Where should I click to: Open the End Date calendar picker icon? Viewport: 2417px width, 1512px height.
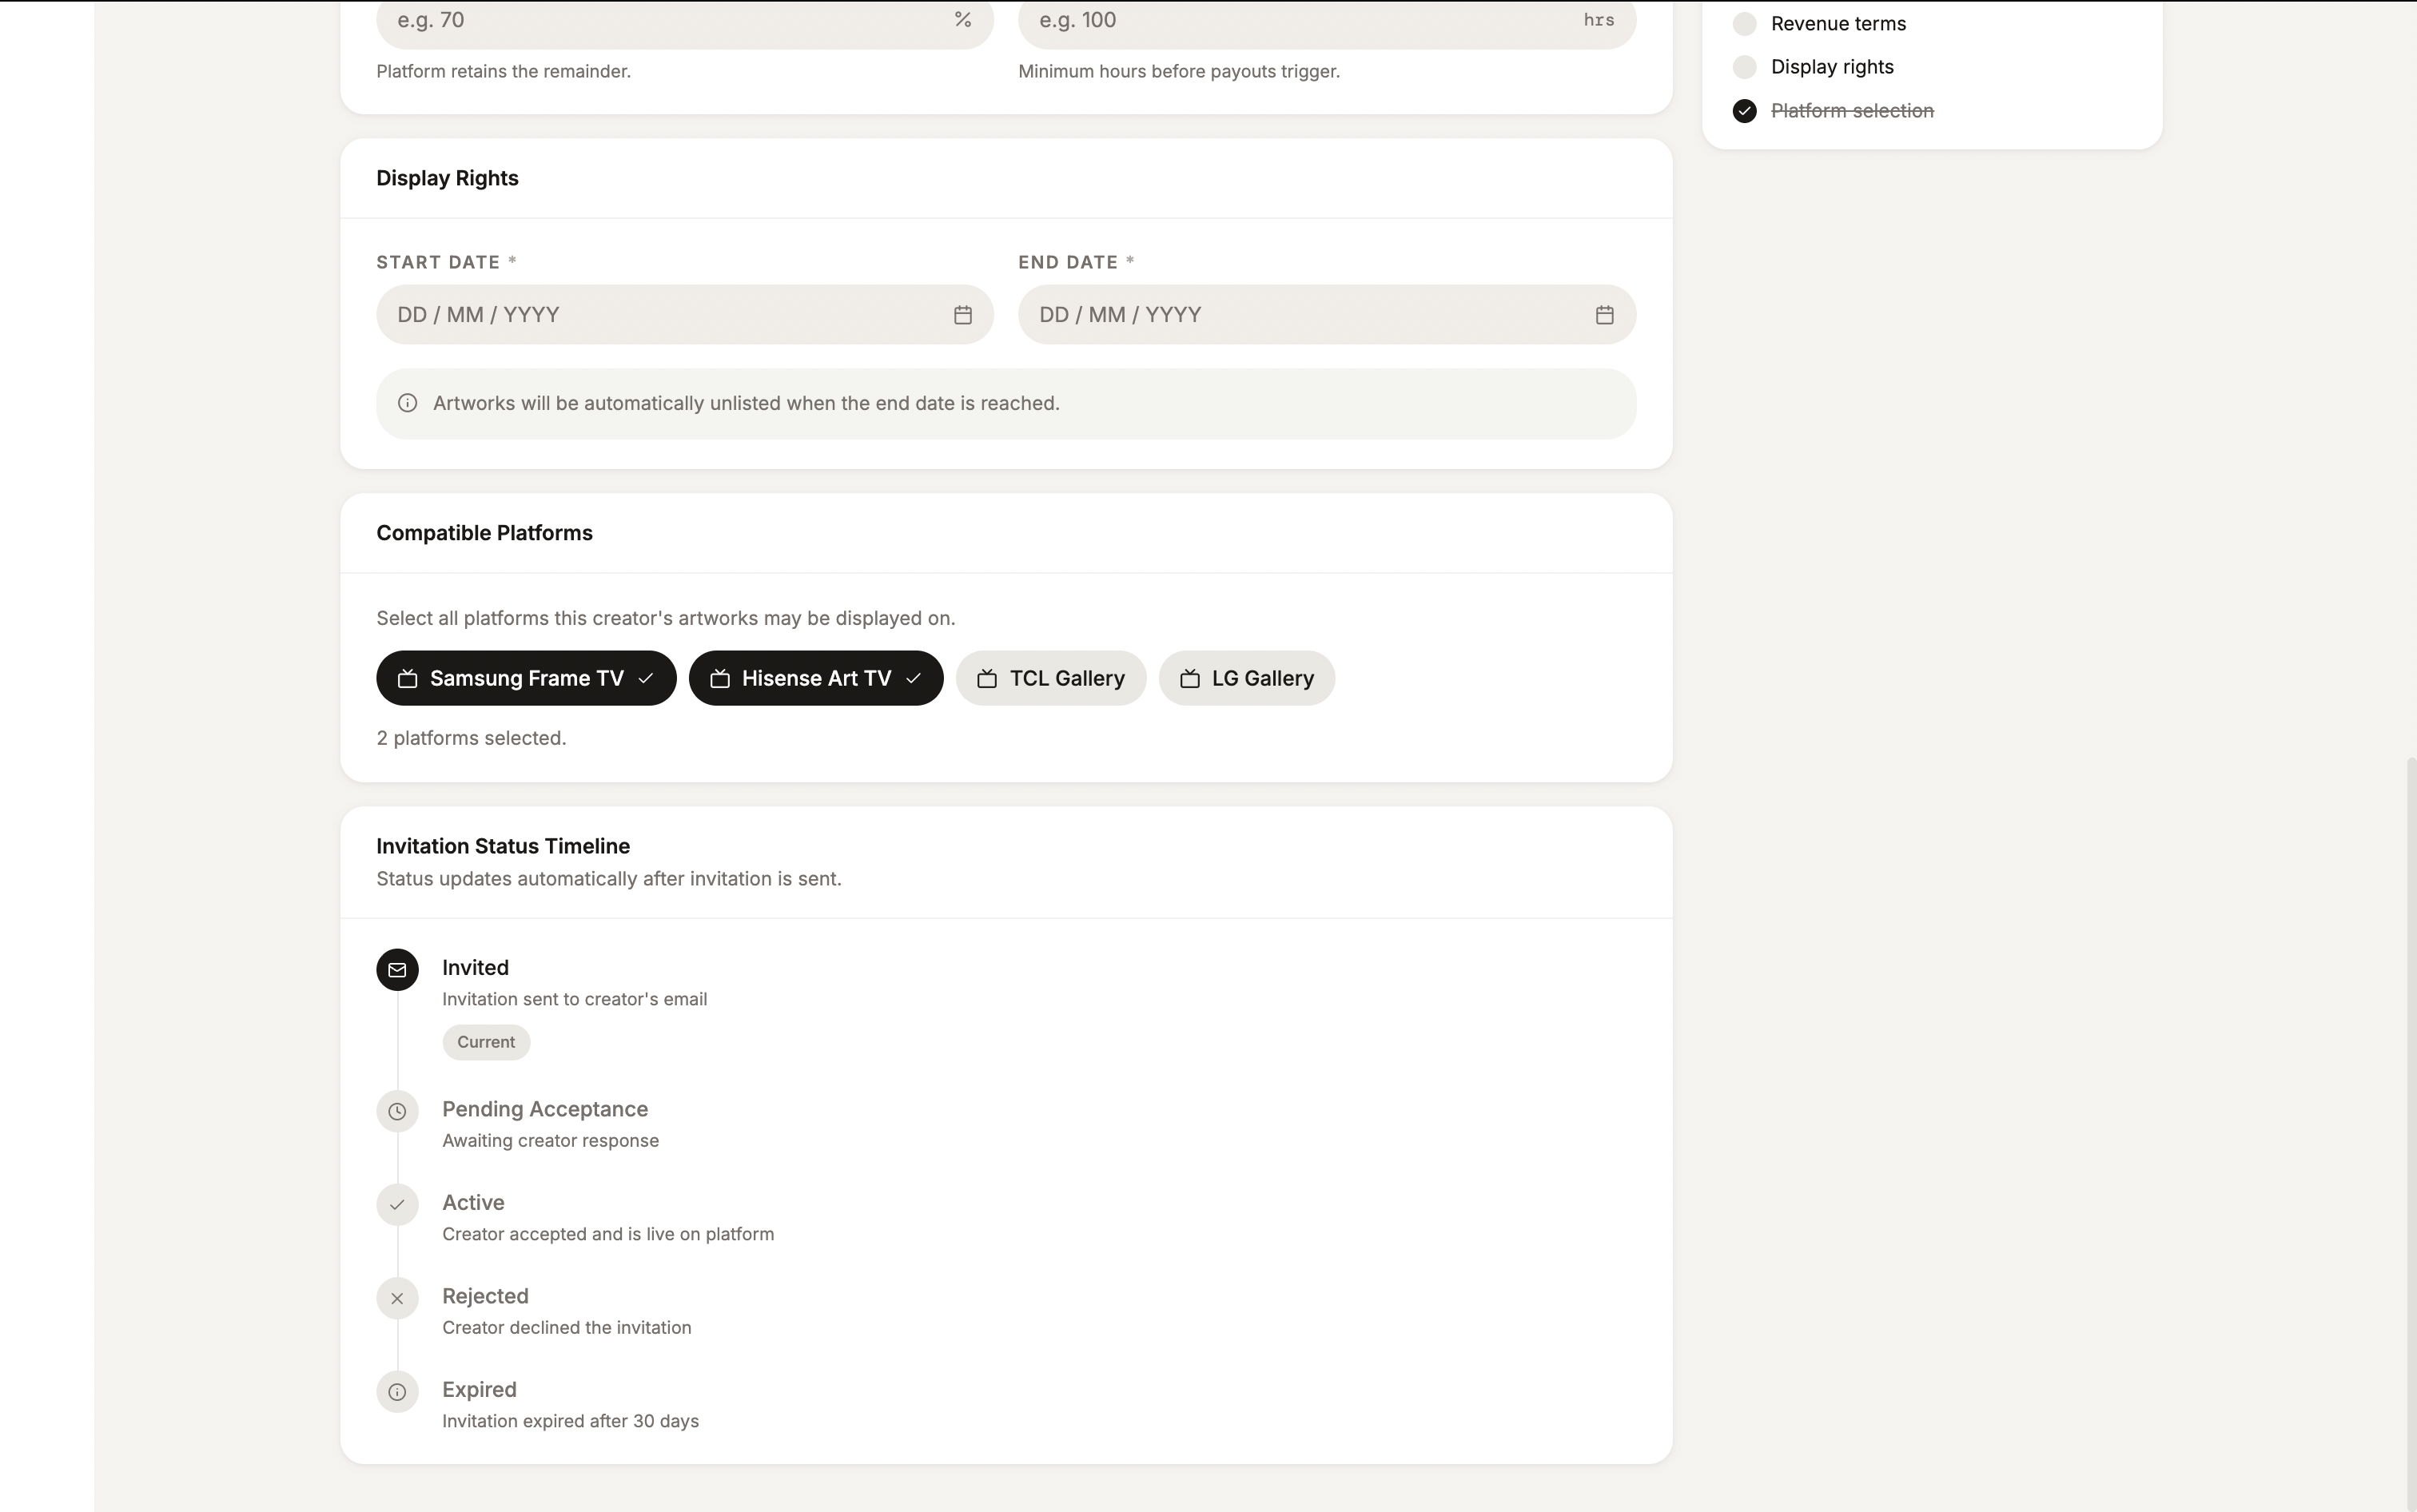coord(1604,315)
